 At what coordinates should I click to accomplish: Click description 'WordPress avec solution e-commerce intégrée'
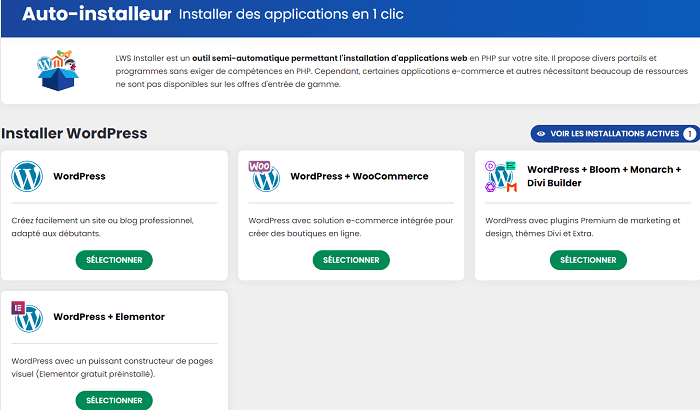(x=351, y=227)
